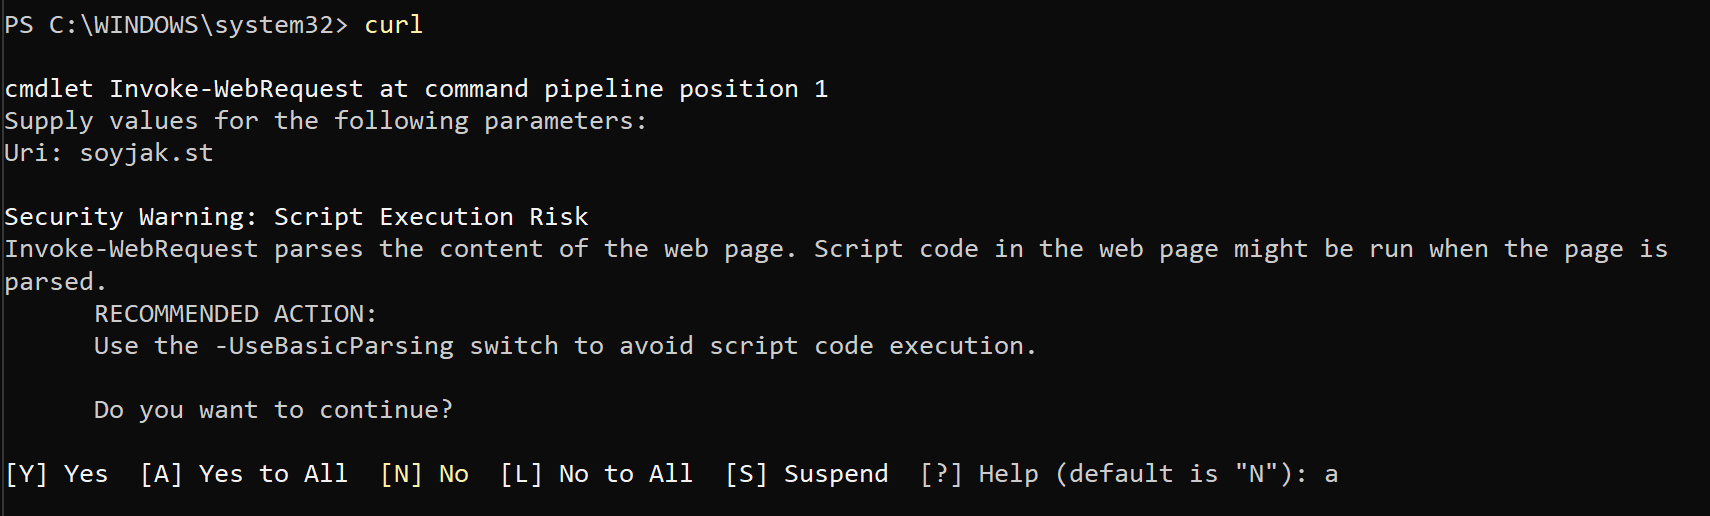The image size is (1710, 516).
Task: Click the highlighted "[N] No" option
Action: (x=424, y=474)
